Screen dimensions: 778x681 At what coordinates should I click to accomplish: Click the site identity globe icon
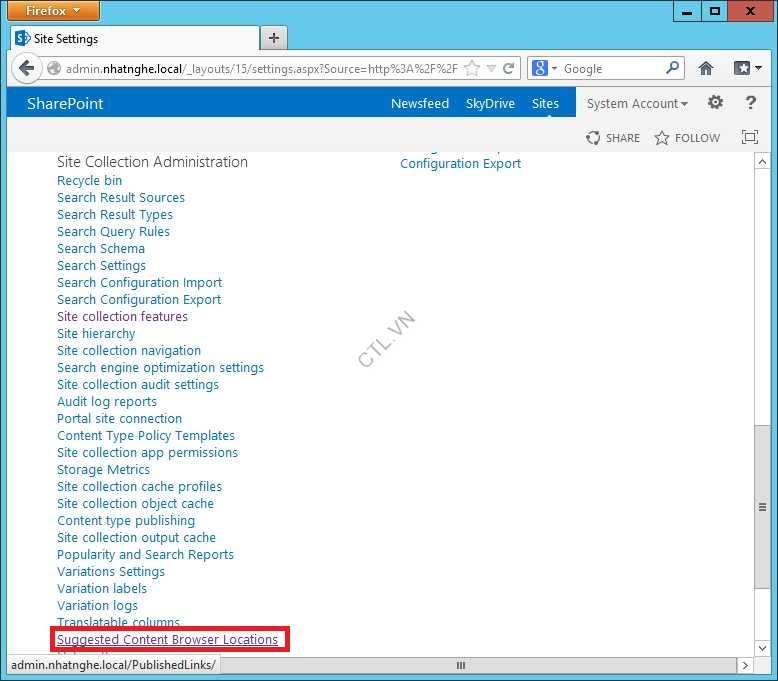click(x=54, y=68)
